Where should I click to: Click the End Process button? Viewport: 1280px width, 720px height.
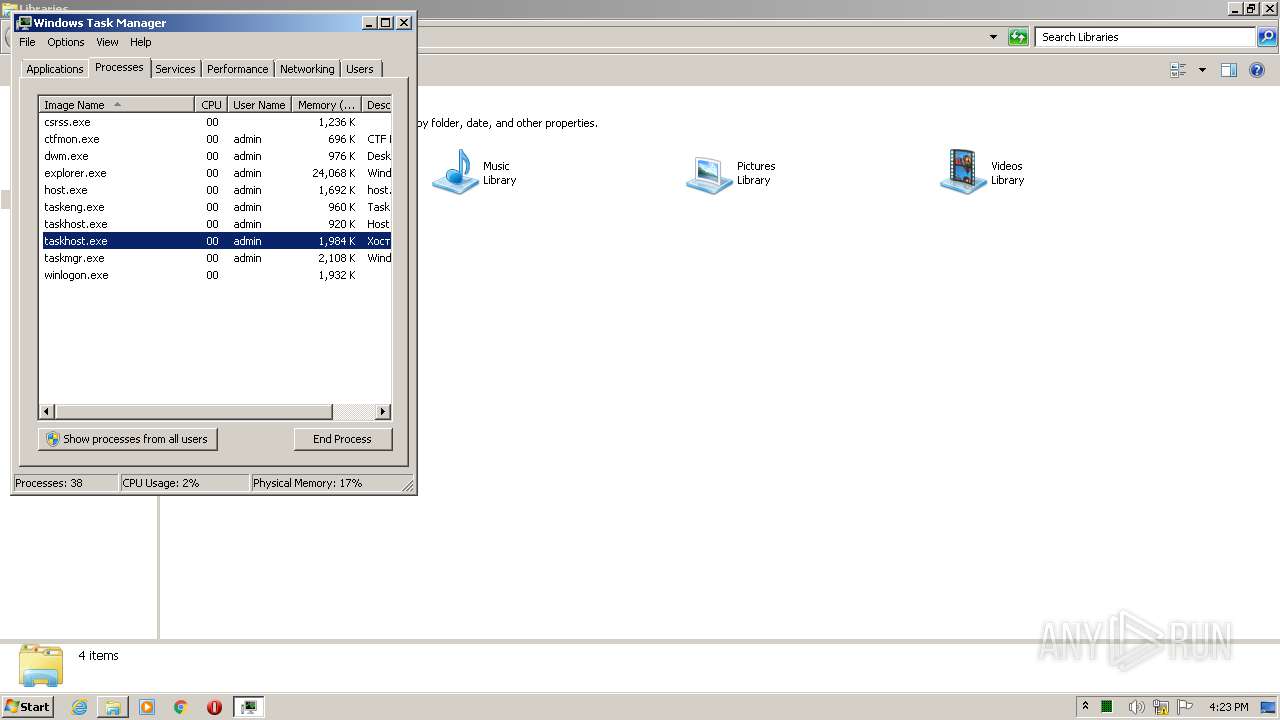coord(343,439)
